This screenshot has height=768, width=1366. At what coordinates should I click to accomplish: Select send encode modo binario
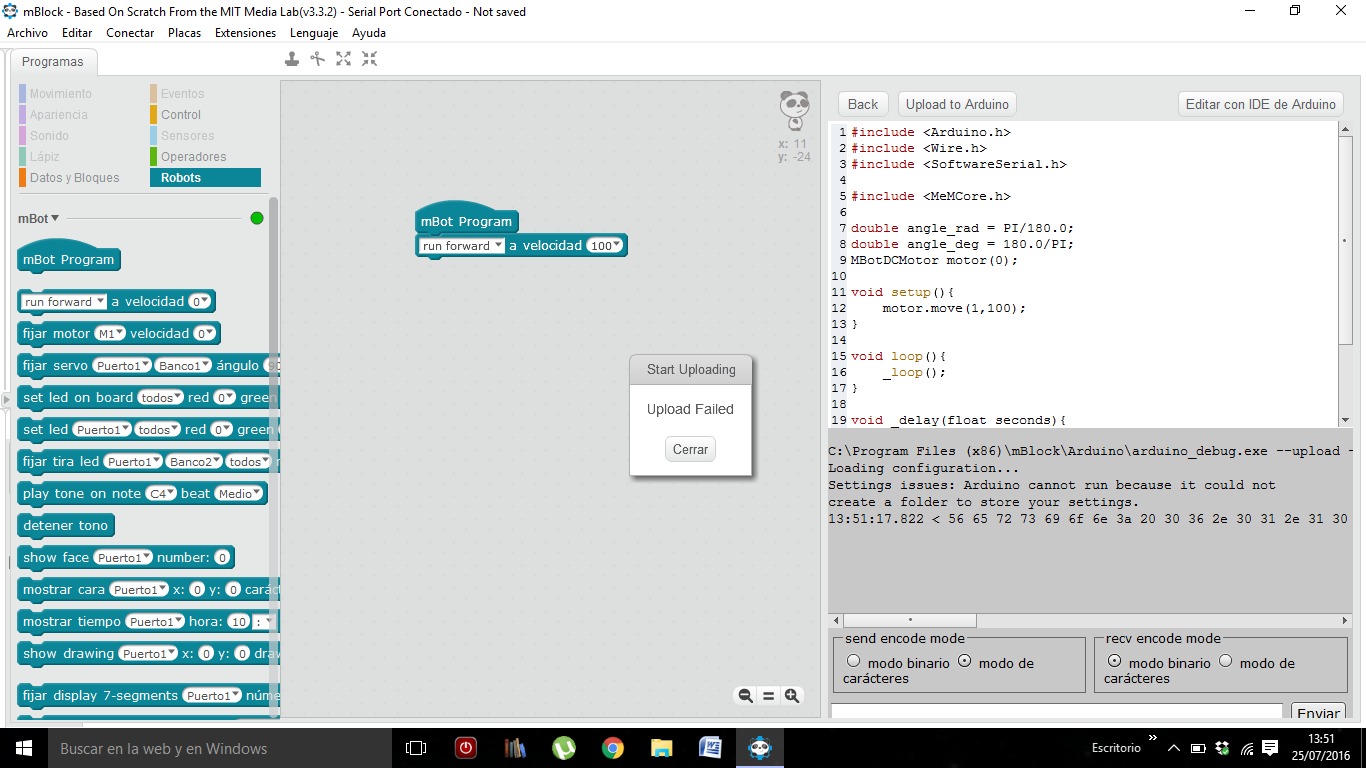coord(853,661)
